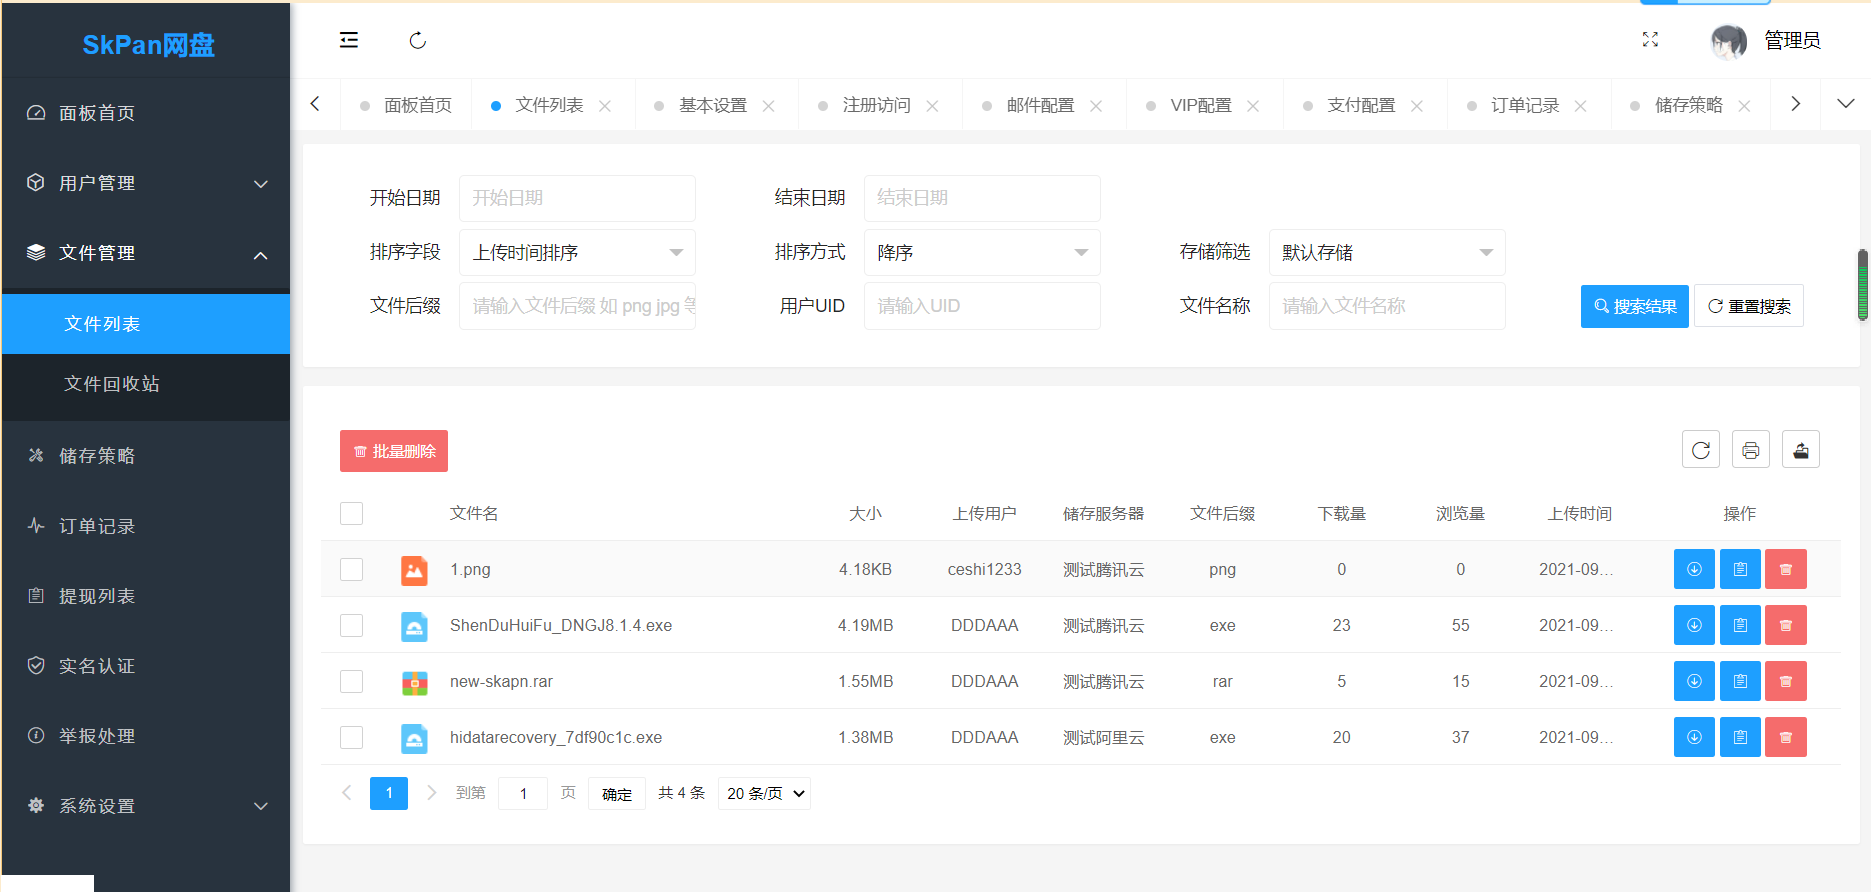Open the 存储筛选 dropdown
Screen dimensions: 1871x892
coord(1386,253)
